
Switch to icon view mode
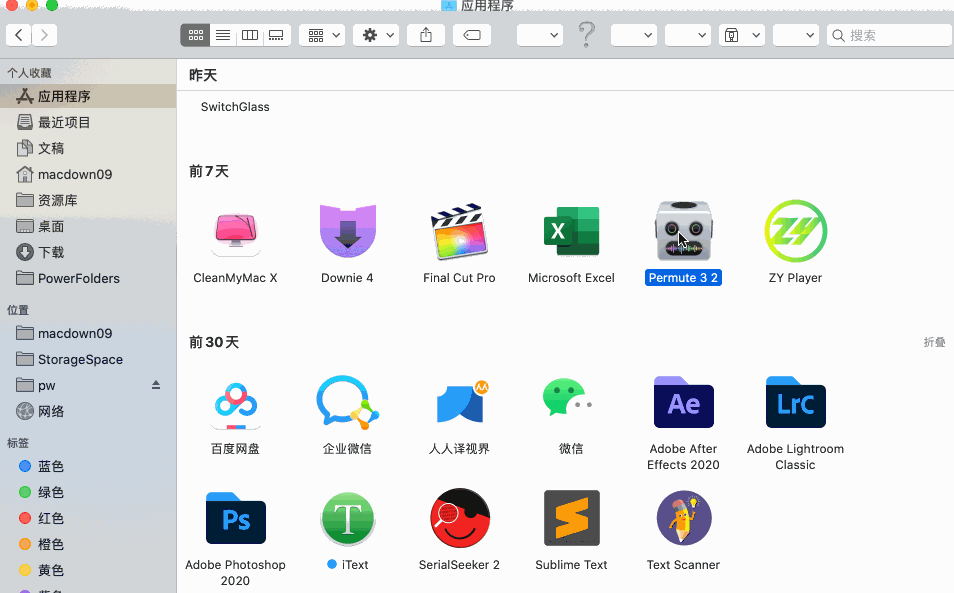tap(195, 35)
